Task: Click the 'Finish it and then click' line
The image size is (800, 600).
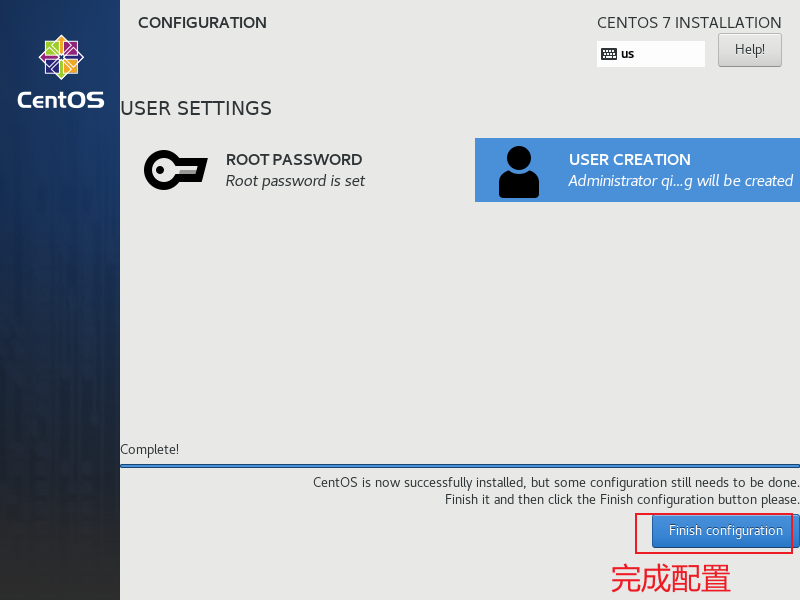Action: [622, 499]
